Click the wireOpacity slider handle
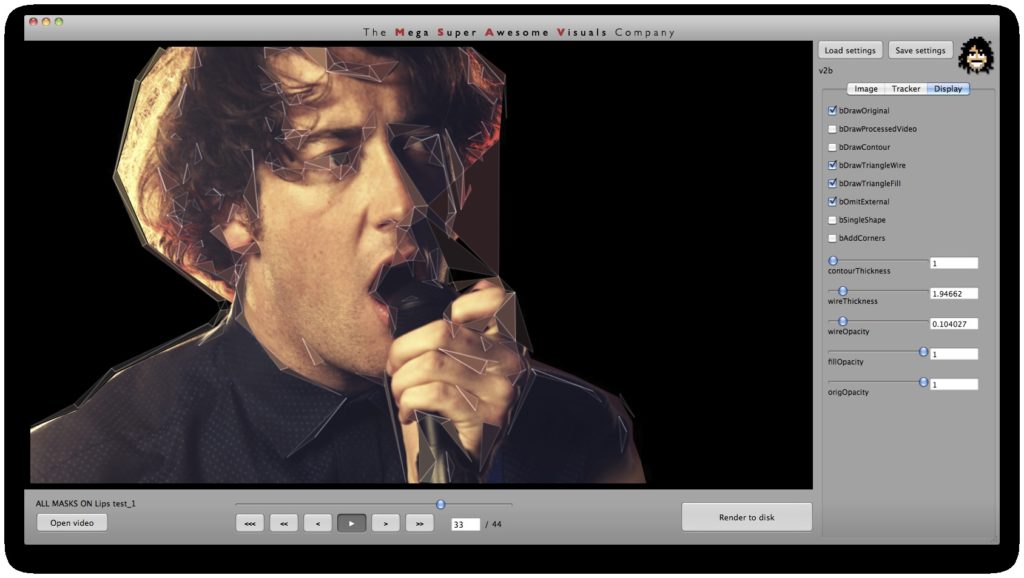Screen dimensions: 1024x578 pyautogui.click(x=842, y=321)
